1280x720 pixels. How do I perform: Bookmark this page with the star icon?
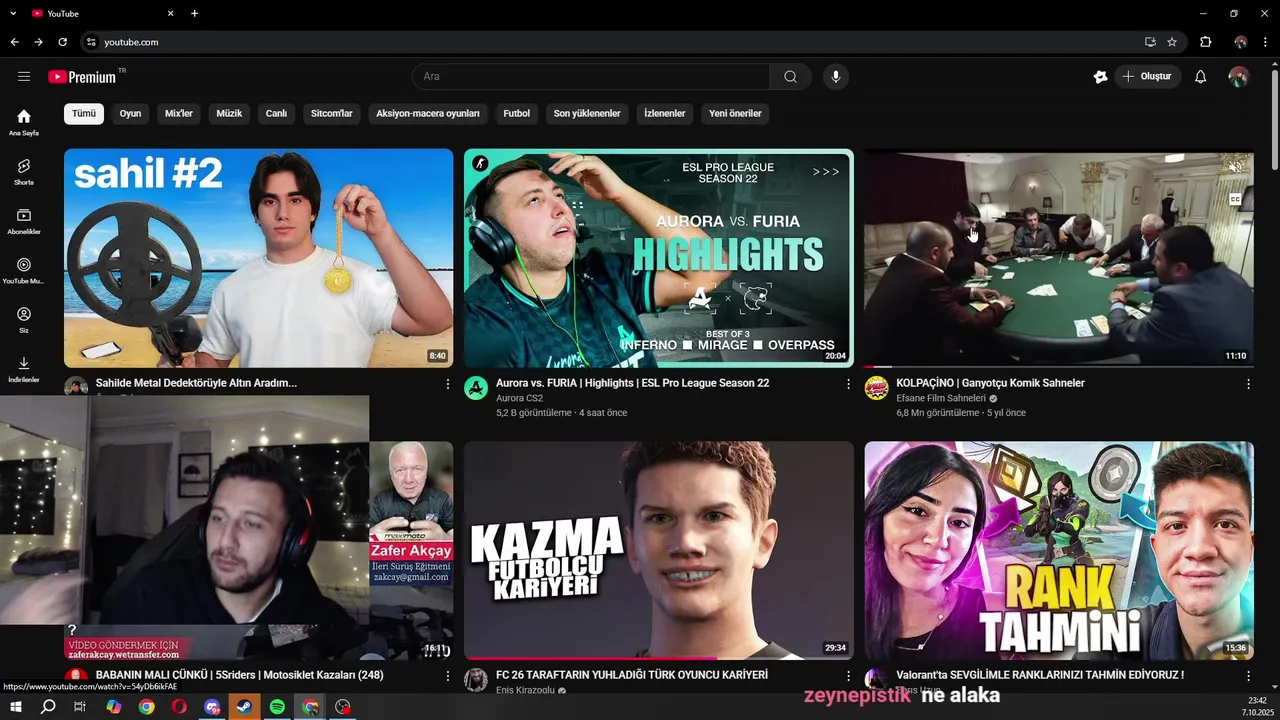pyautogui.click(x=1172, y=42)
